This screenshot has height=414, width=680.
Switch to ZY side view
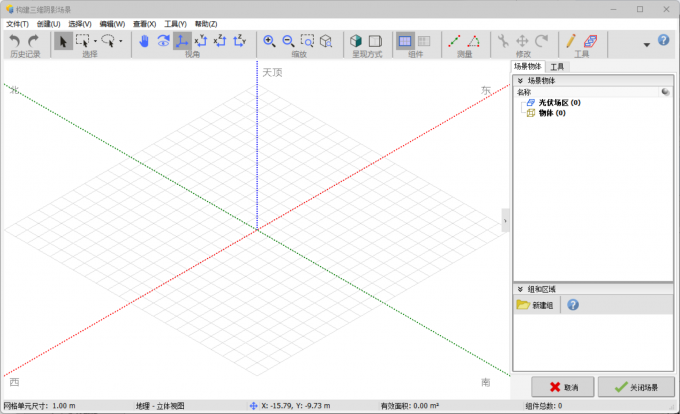point(239,41)
